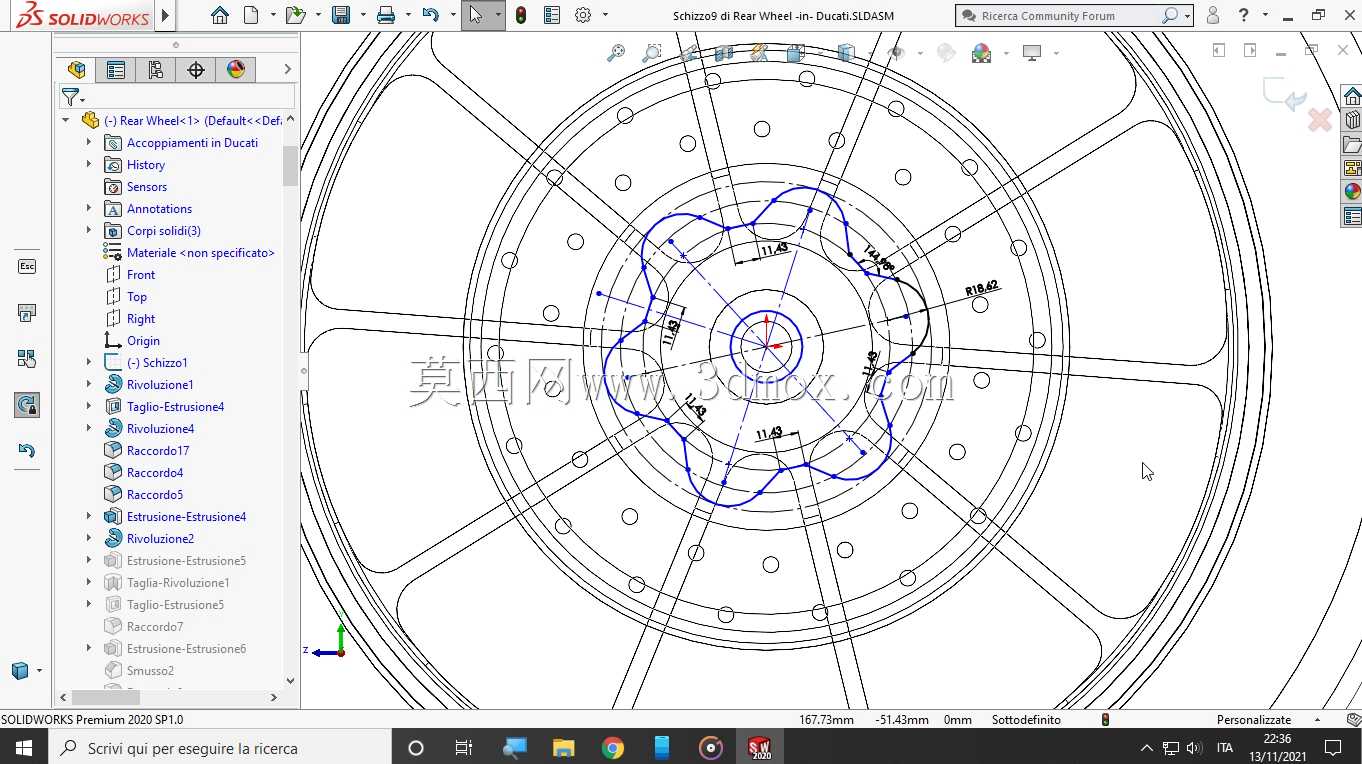Switch to ConfigurationManager tab
This screenshot has height=764, width=1362.
156,69
